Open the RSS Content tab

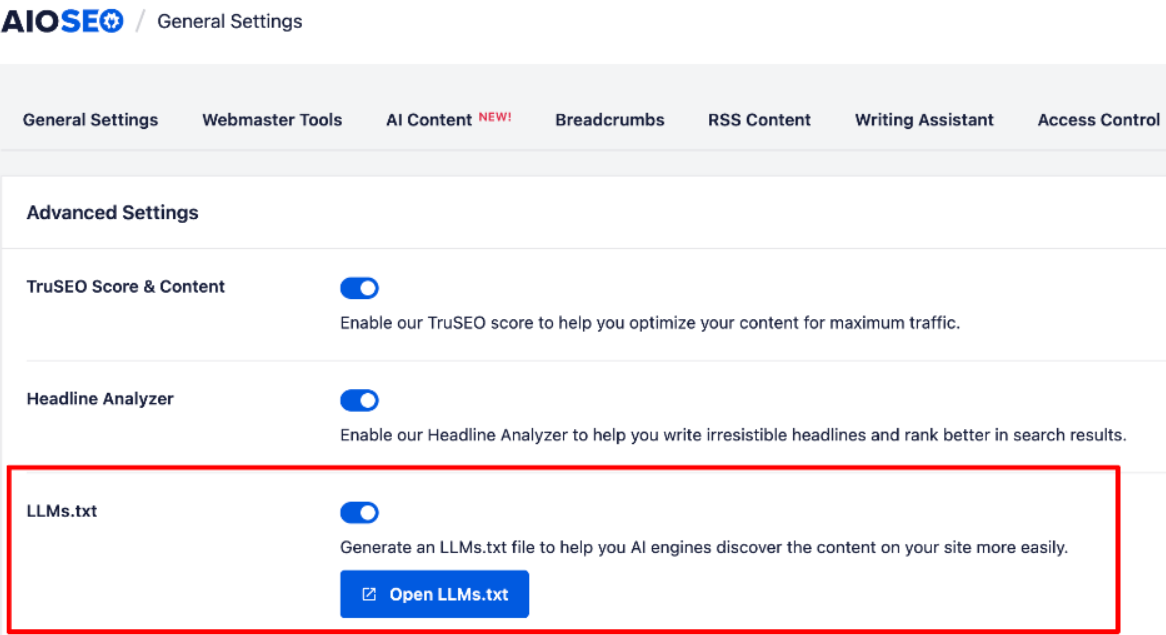(x=759, y=120)
